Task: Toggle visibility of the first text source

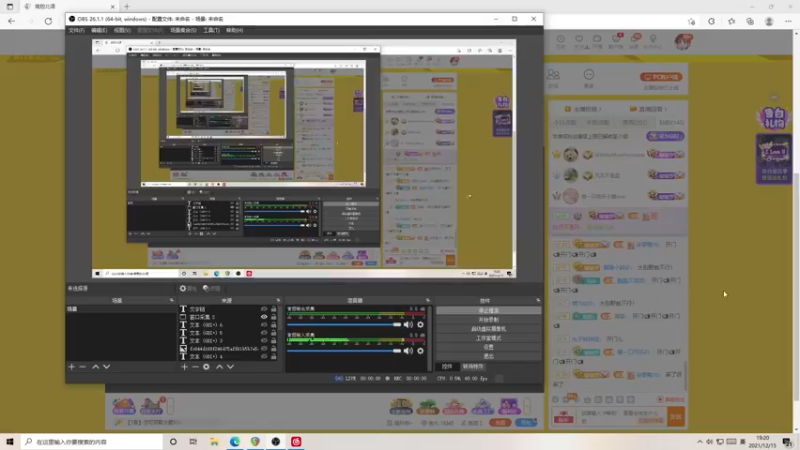Action: click(x=264, y=309)
